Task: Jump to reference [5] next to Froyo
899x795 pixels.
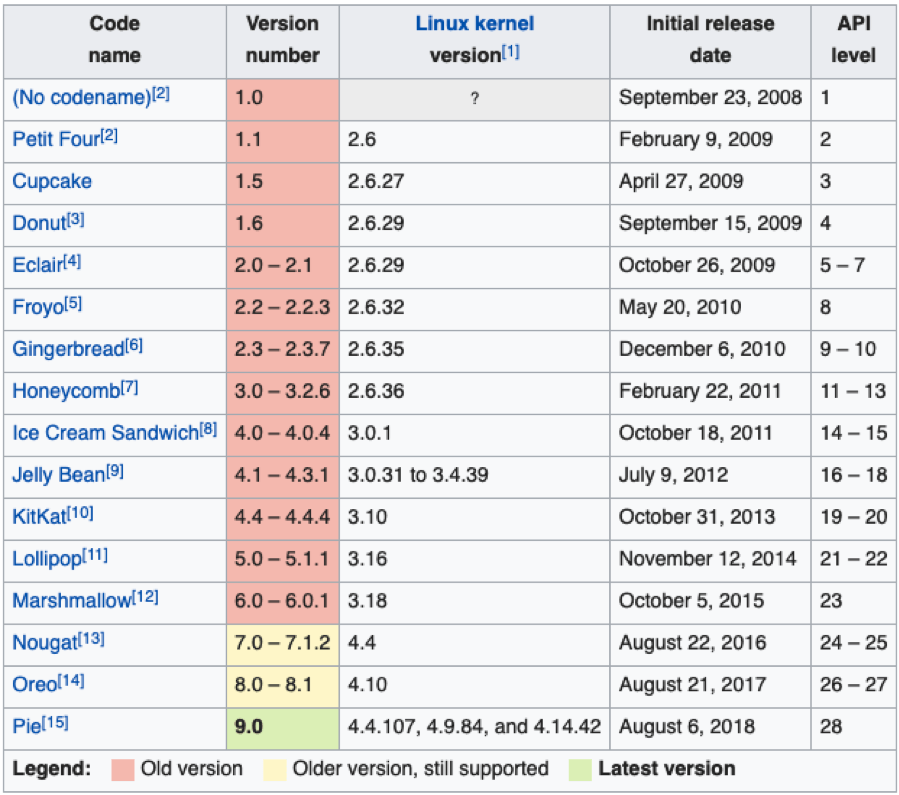Action: (73, 303)
